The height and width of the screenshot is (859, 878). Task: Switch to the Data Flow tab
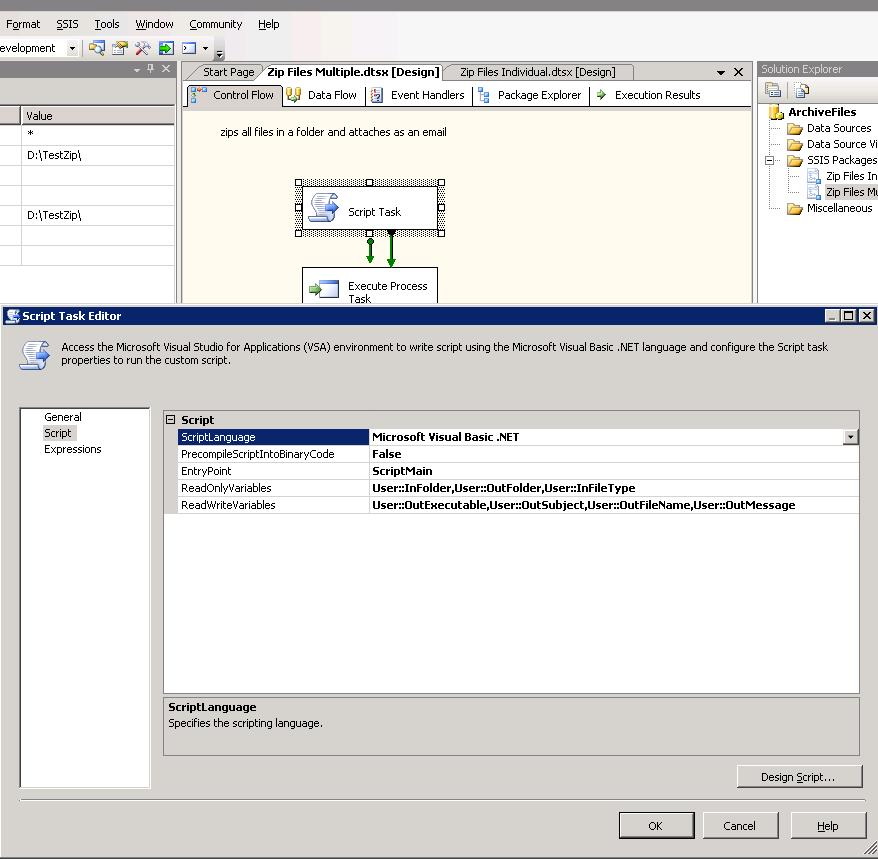click(x=322, y=95)
